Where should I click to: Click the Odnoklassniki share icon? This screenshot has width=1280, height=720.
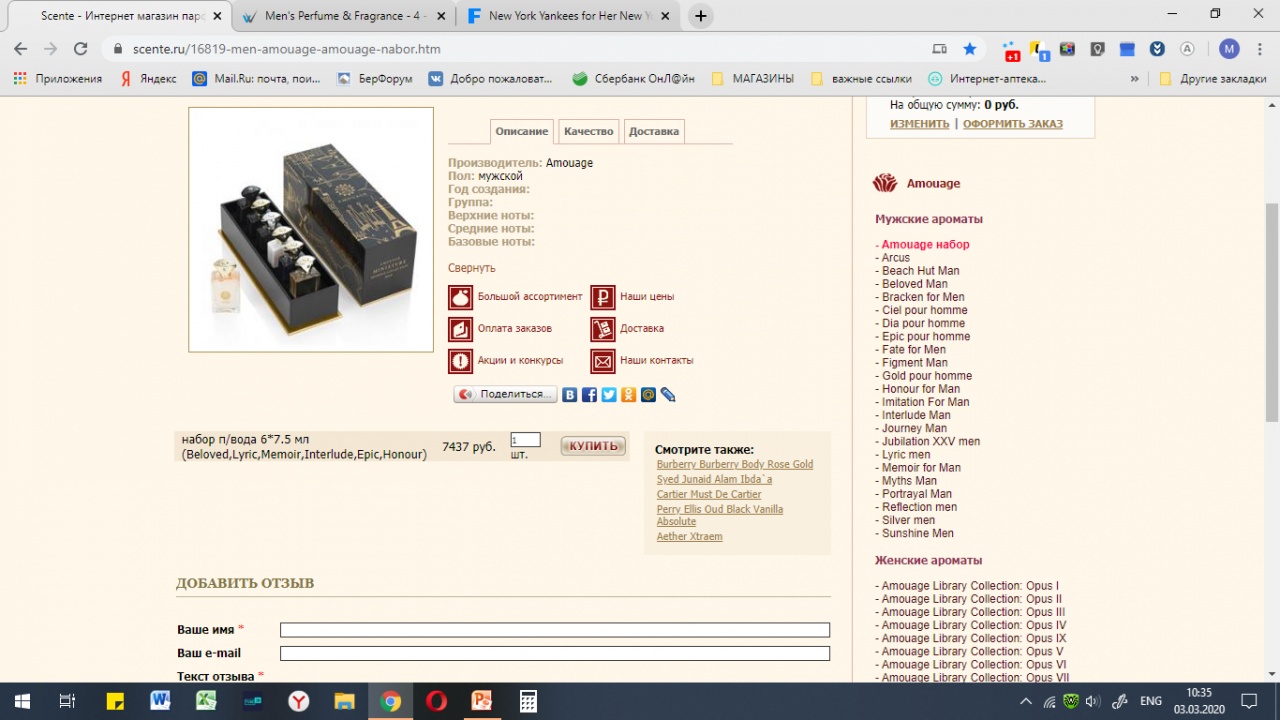(628, 395)
